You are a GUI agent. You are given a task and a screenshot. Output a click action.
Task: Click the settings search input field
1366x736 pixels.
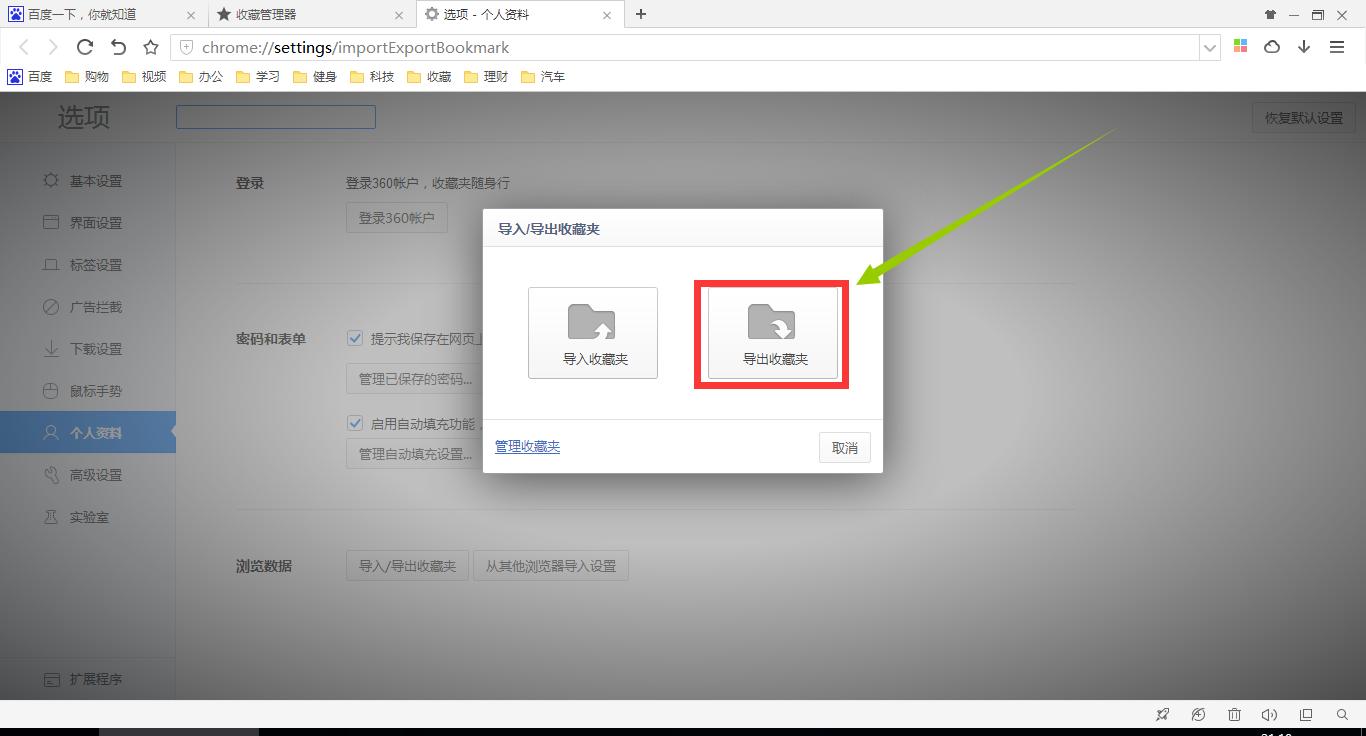click(x=275, y=117)
